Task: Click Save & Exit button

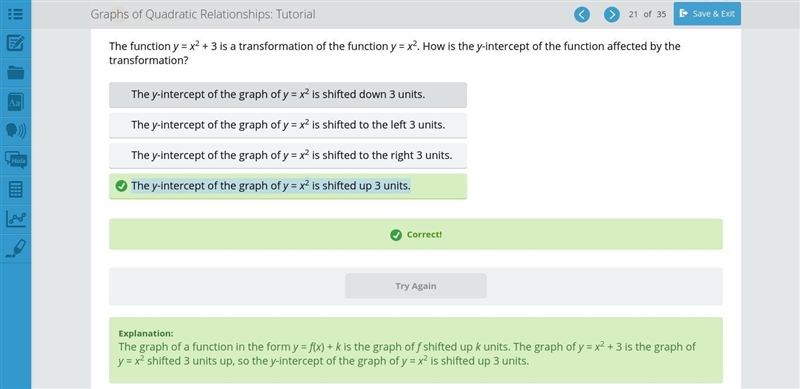Action: [x=707, y=14]
